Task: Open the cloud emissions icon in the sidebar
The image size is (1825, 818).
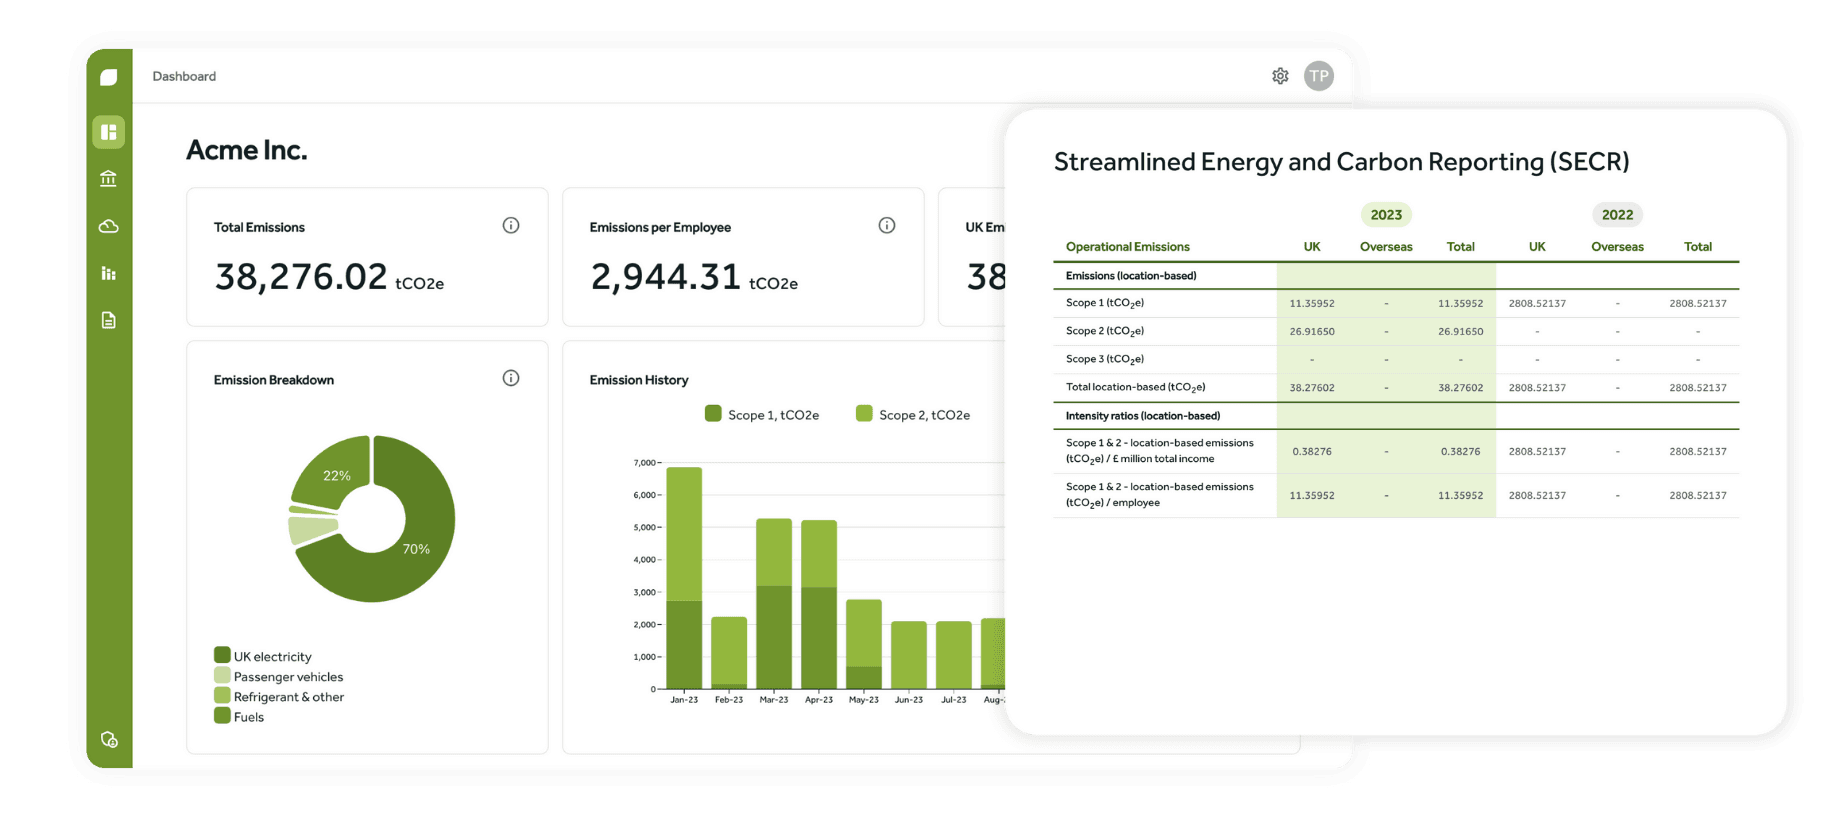Action: click(x=109, y=226)
